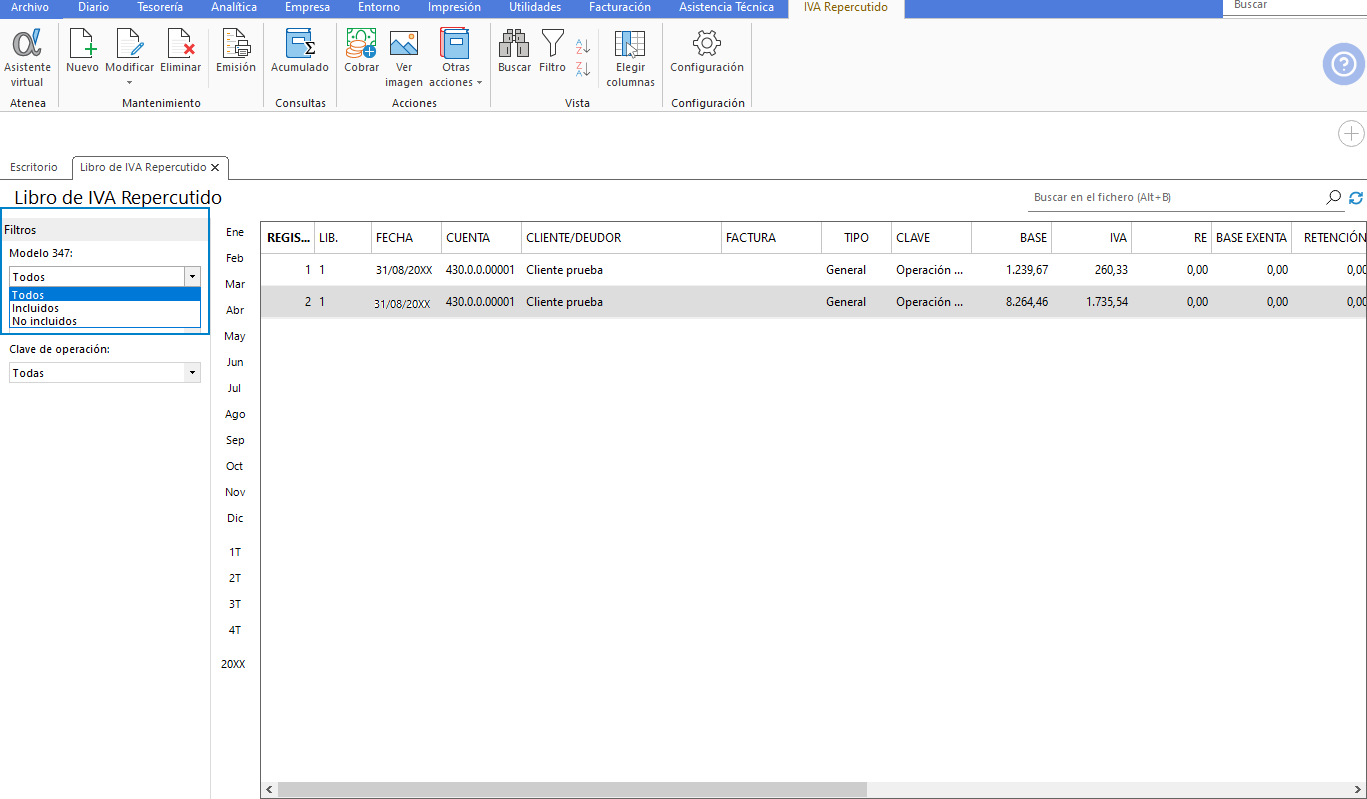
Task: Switch to the Utilidades ribbon tab
Action: tap(535, 7)
